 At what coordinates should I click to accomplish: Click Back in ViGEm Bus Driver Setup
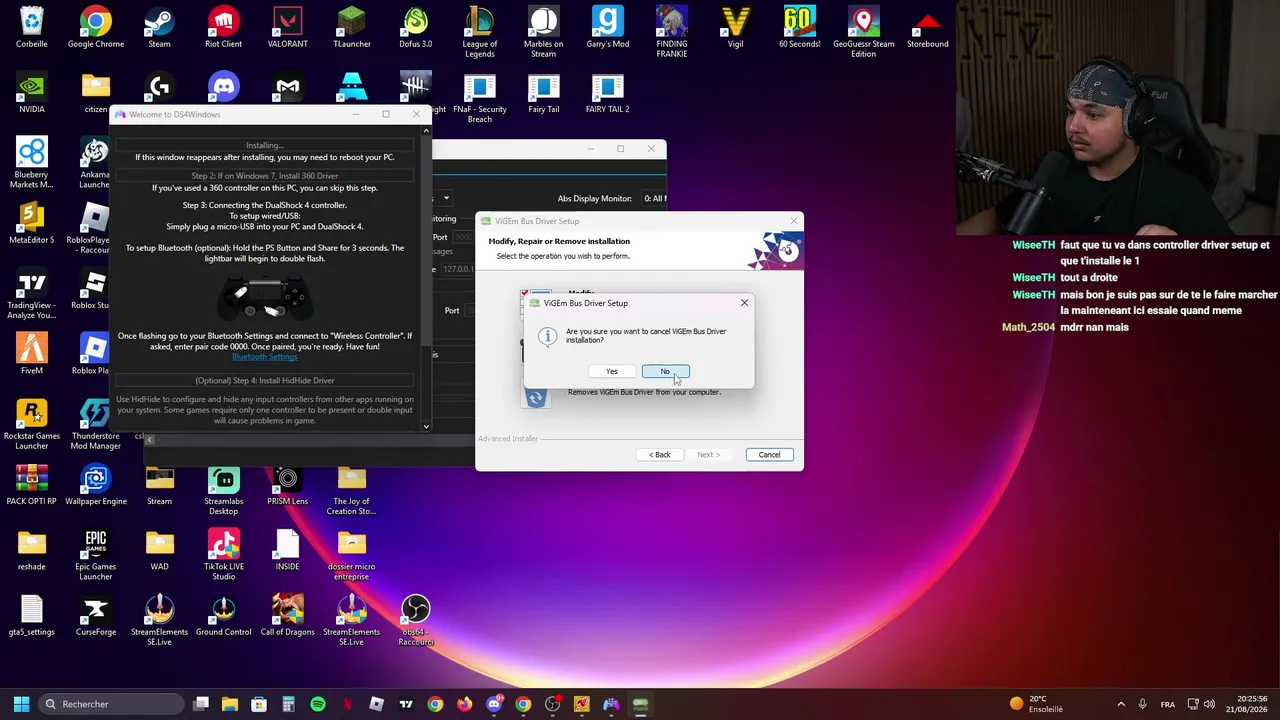pos(659,455)
